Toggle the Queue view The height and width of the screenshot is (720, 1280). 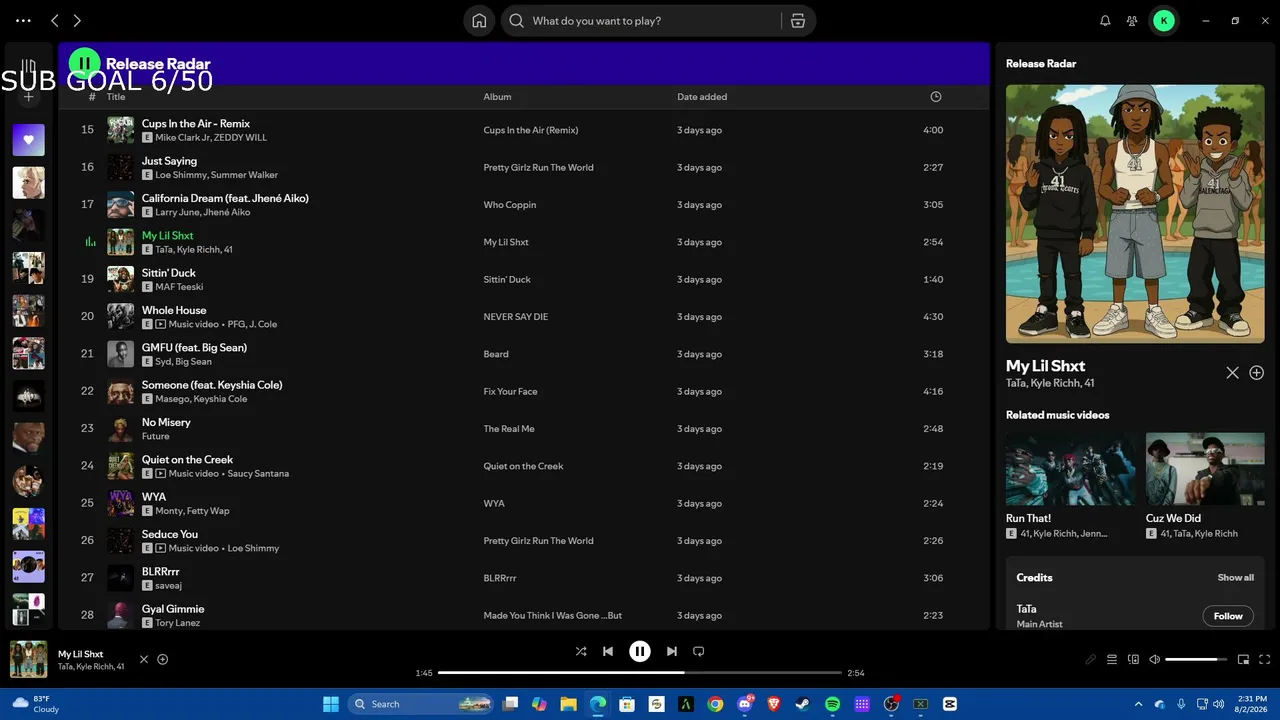(1112, 660)
